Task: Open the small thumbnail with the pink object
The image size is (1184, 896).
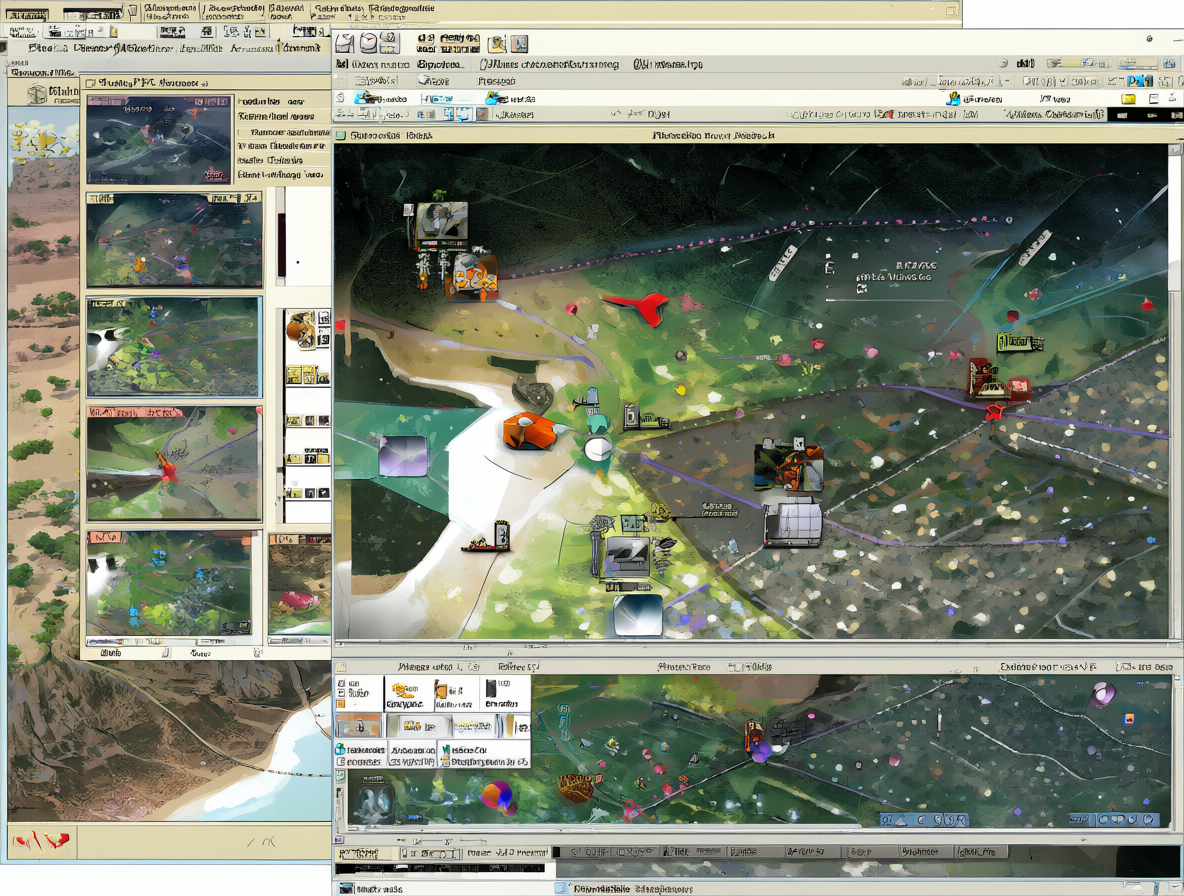Action: click(x=300, y=584)
